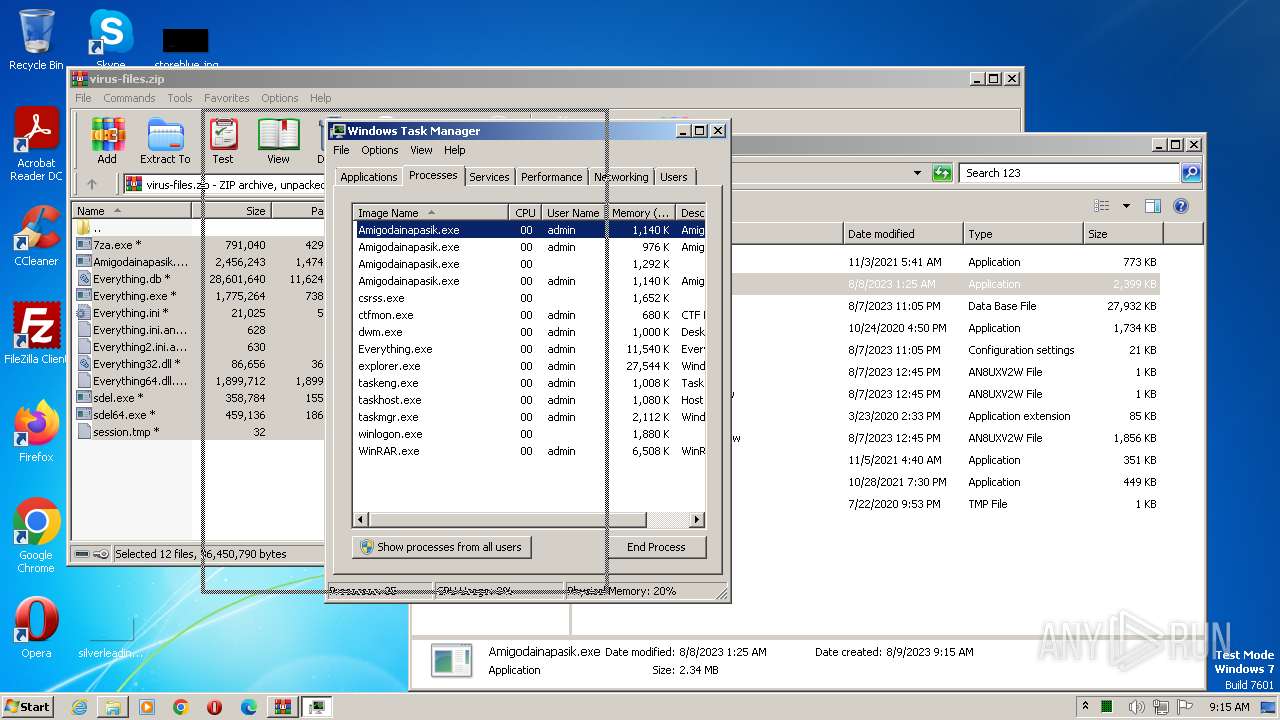Open Acrobat Reader DC desktop icon

[x=36, y=145]
